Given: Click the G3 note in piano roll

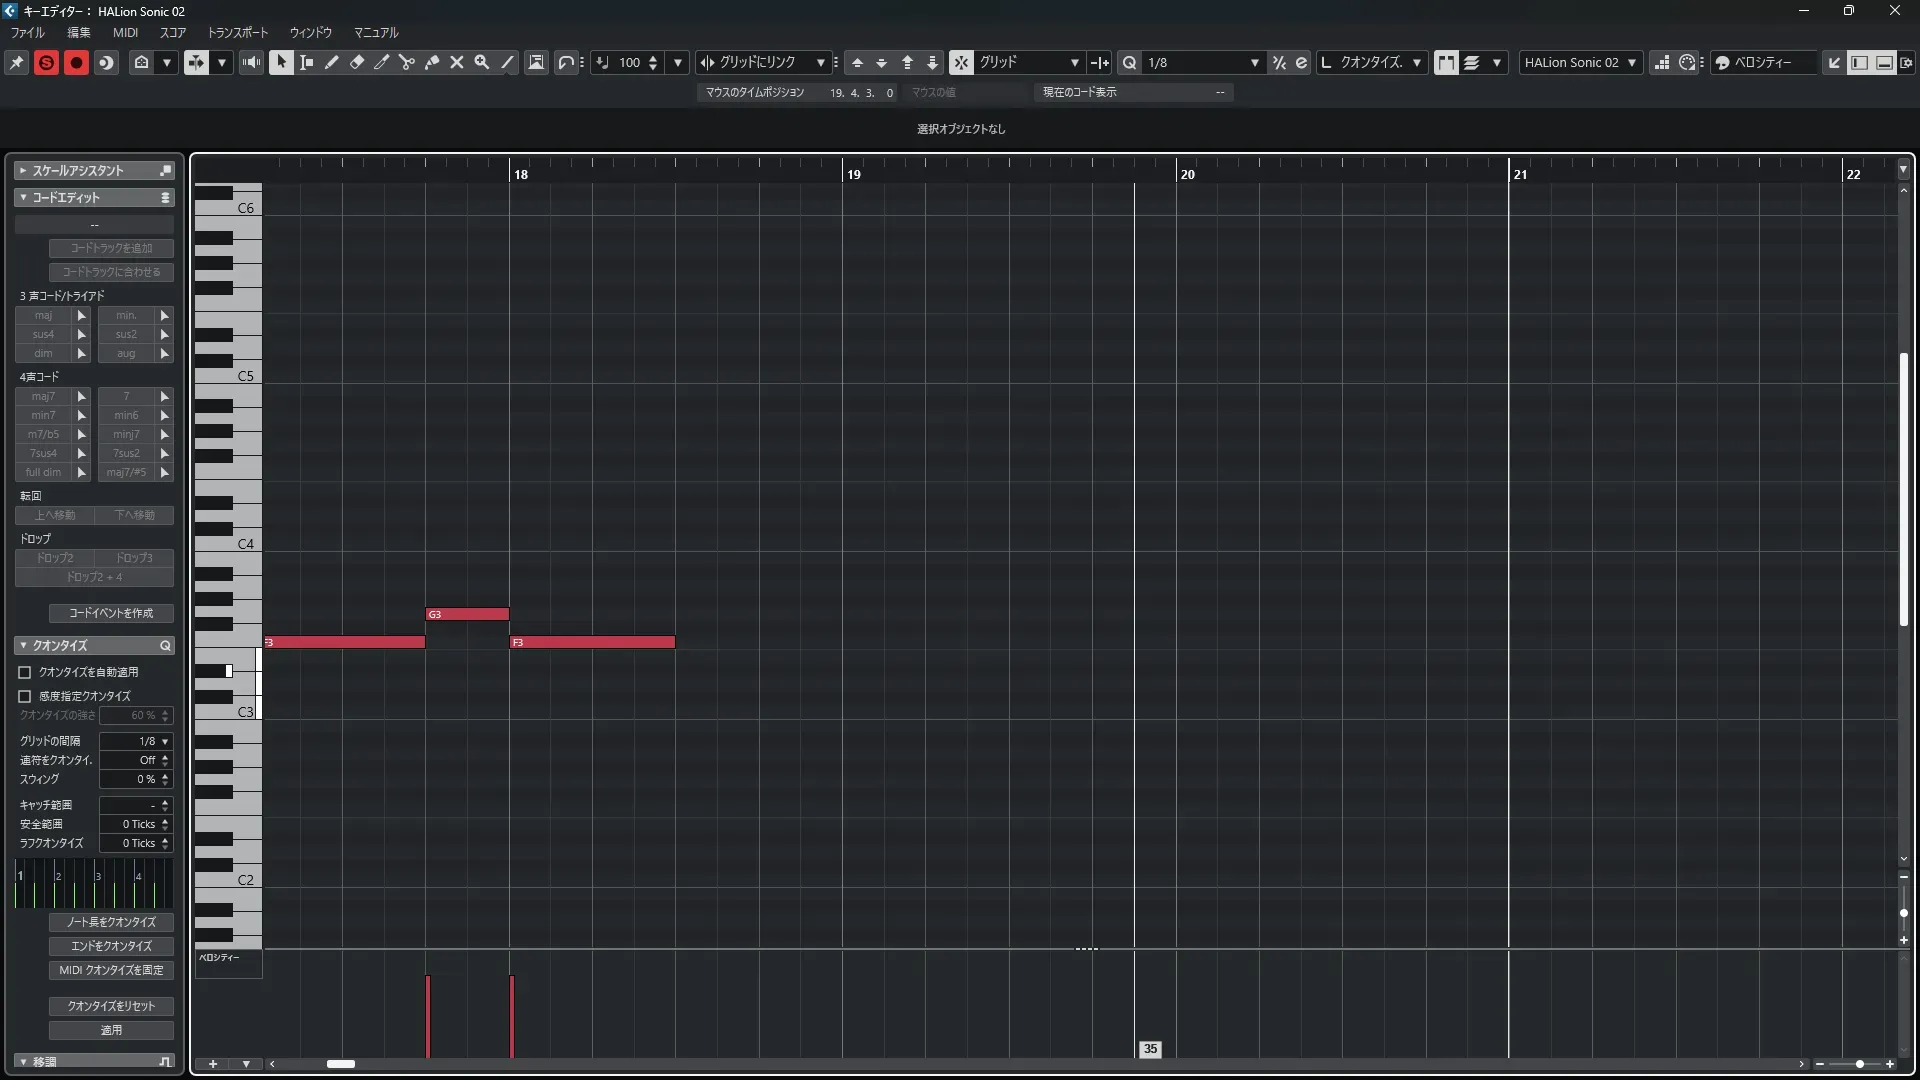Looking at the screenshot, I should click(467, 614).
